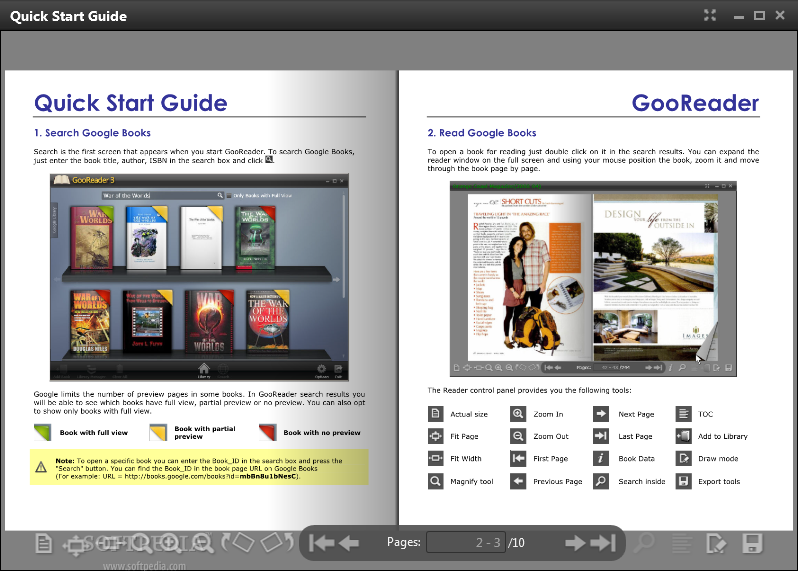
Task: Close the Quick Start Guide window
Action: pyautogui.click(x=780, y=15)
